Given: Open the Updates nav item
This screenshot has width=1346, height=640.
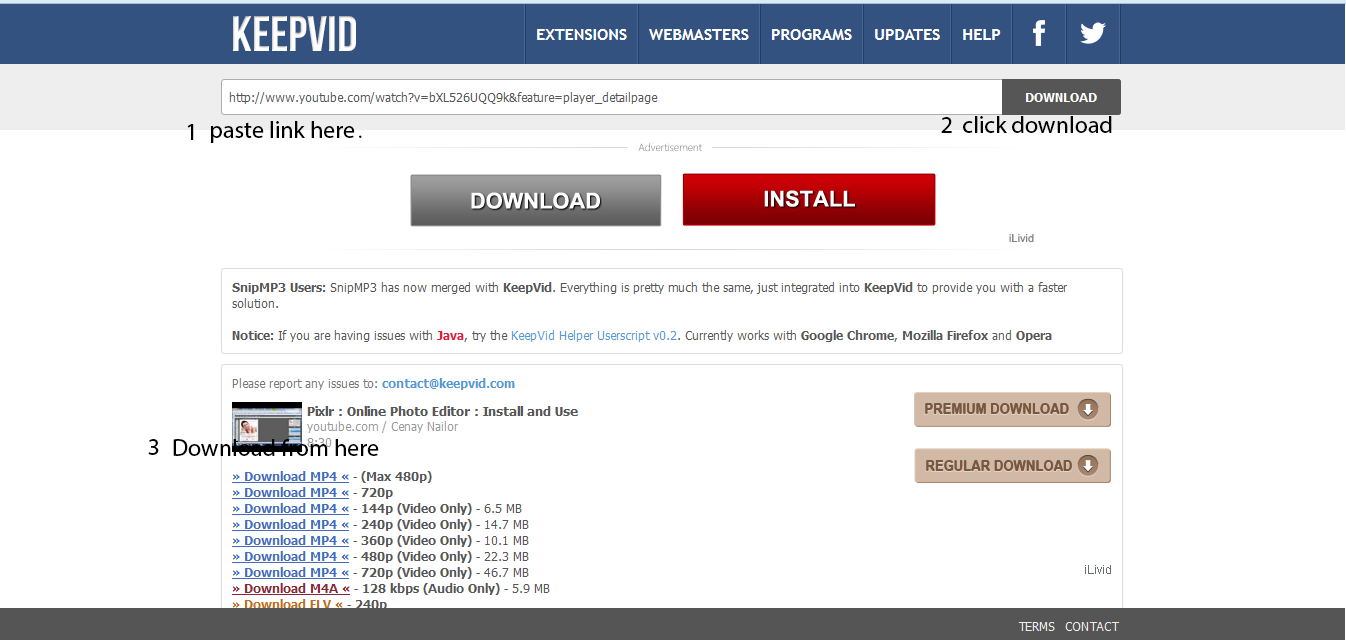Looking at the screenshot, I should 907,34.
